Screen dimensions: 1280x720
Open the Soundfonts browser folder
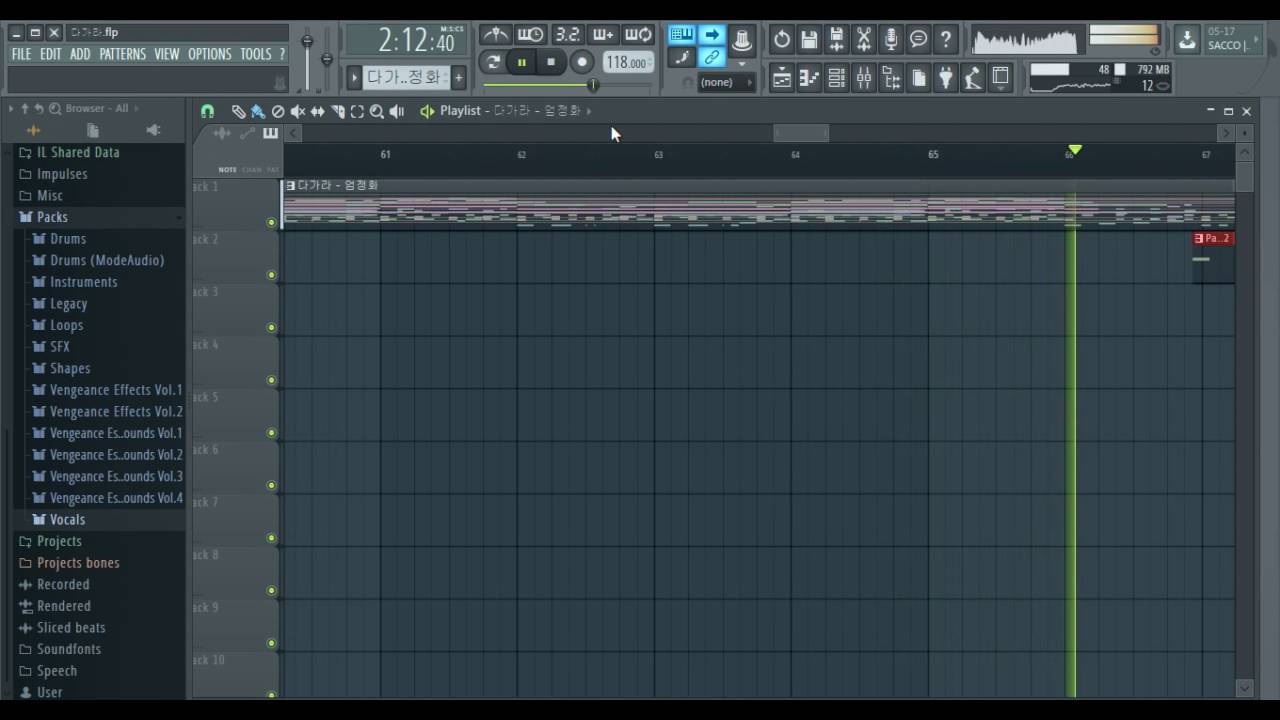pos(69,650)
